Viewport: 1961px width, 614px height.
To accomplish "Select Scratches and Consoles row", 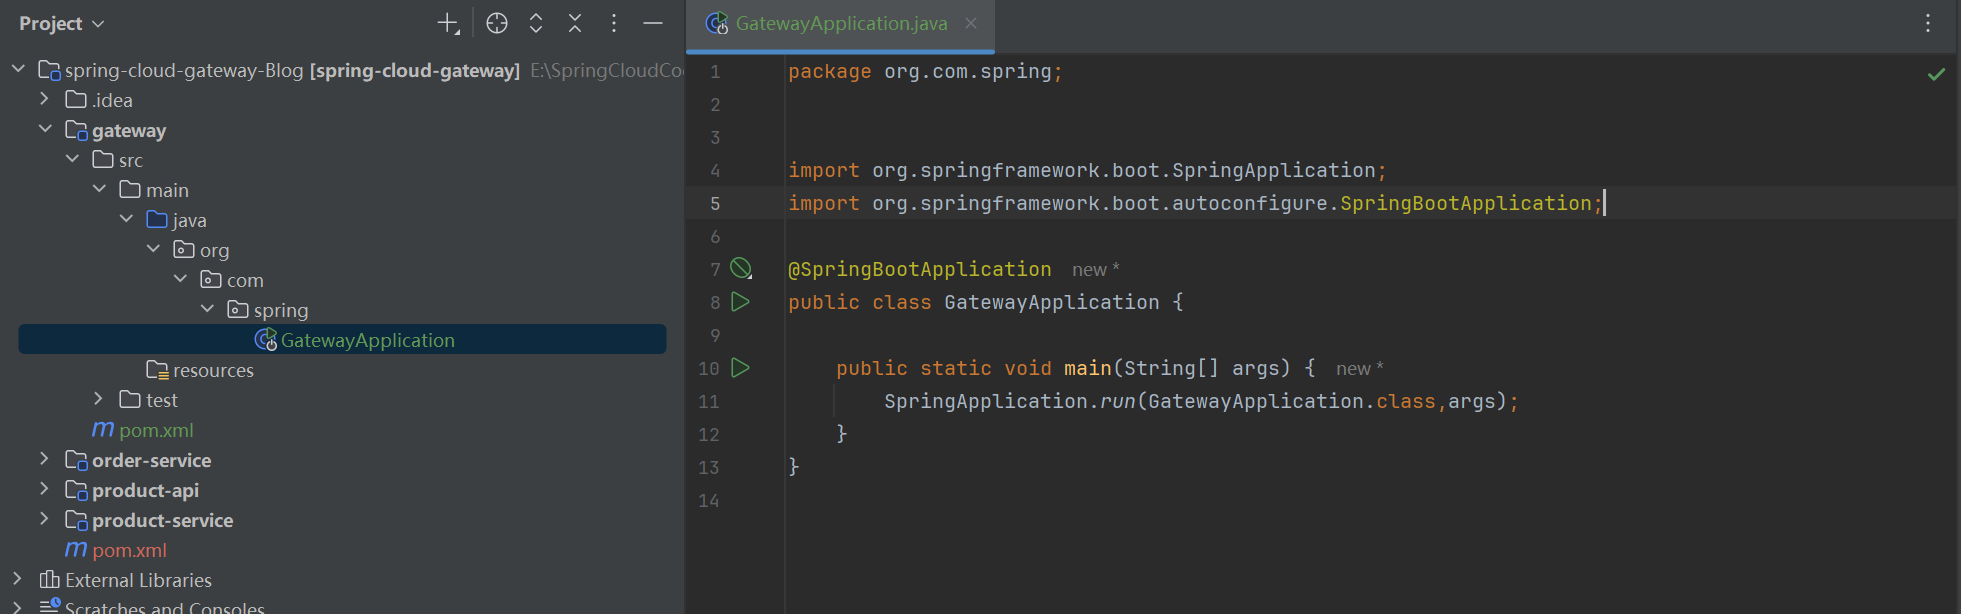I will point(342,606).
